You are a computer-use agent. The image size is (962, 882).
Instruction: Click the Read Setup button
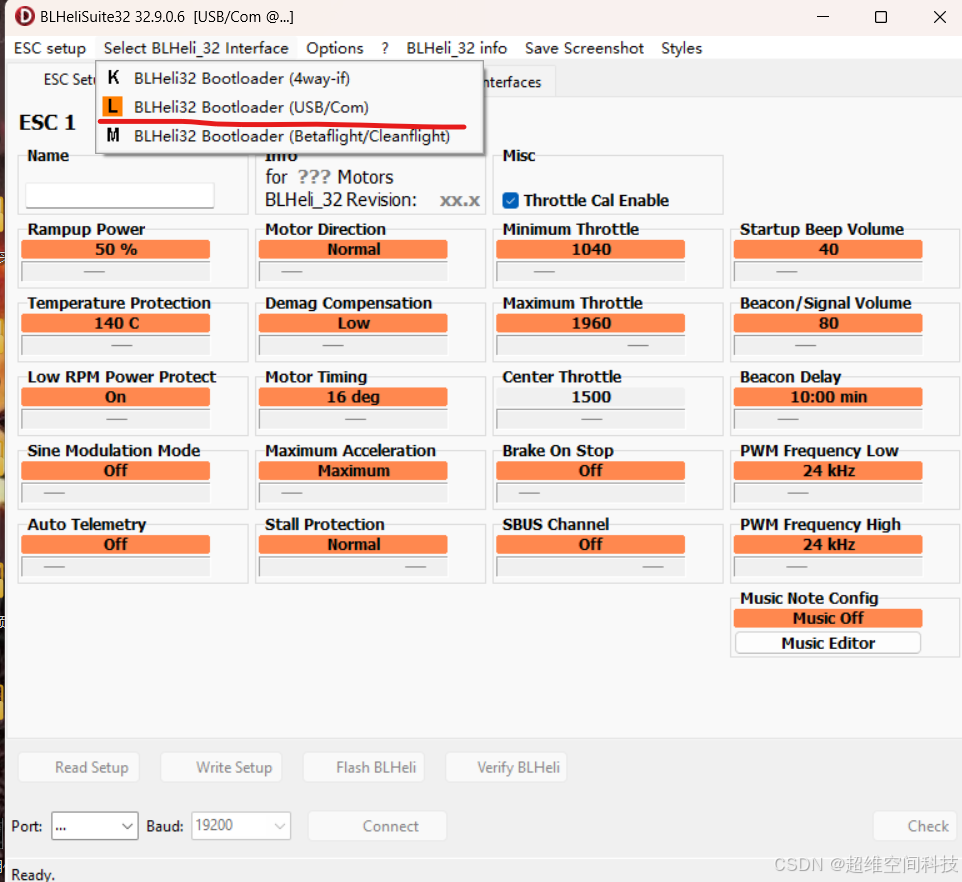[79, 767]
